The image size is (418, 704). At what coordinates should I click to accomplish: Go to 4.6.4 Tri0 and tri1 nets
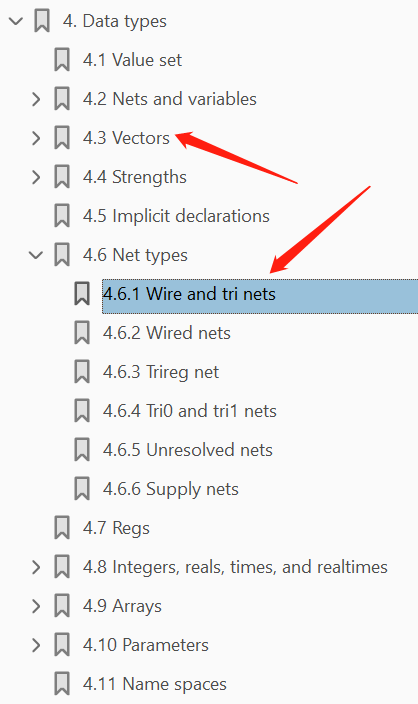pos(189,411)
